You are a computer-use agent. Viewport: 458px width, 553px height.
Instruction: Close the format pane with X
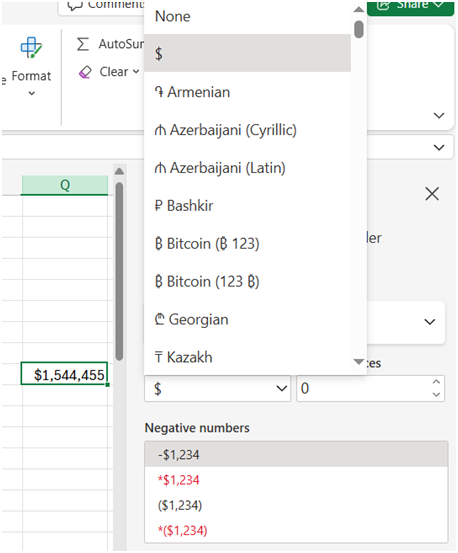[x=432, y=194]
